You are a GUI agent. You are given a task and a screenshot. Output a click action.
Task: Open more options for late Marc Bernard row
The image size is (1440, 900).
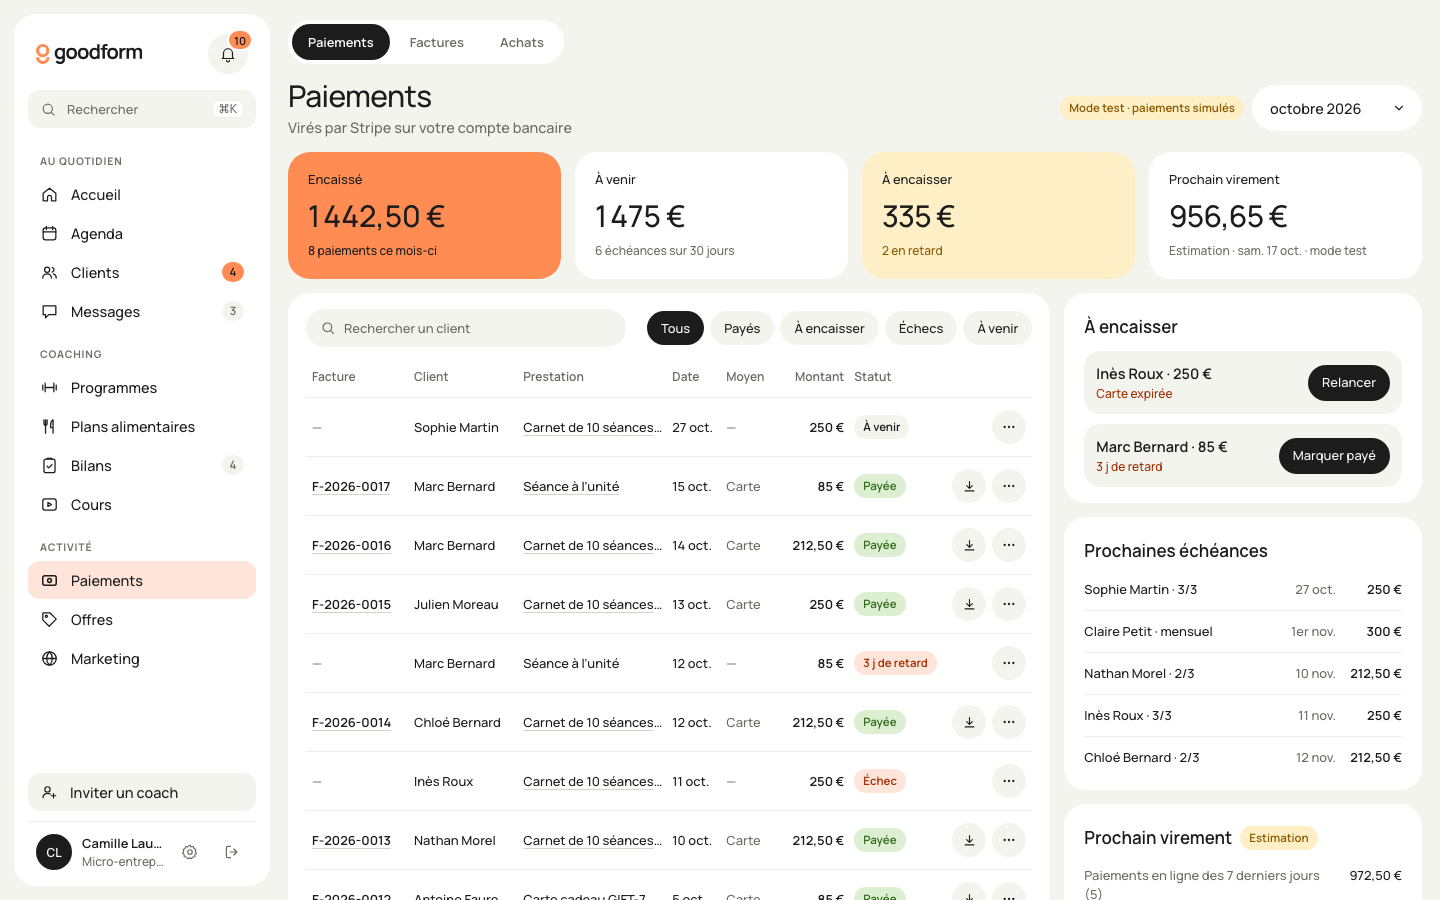coord(1009,663)
